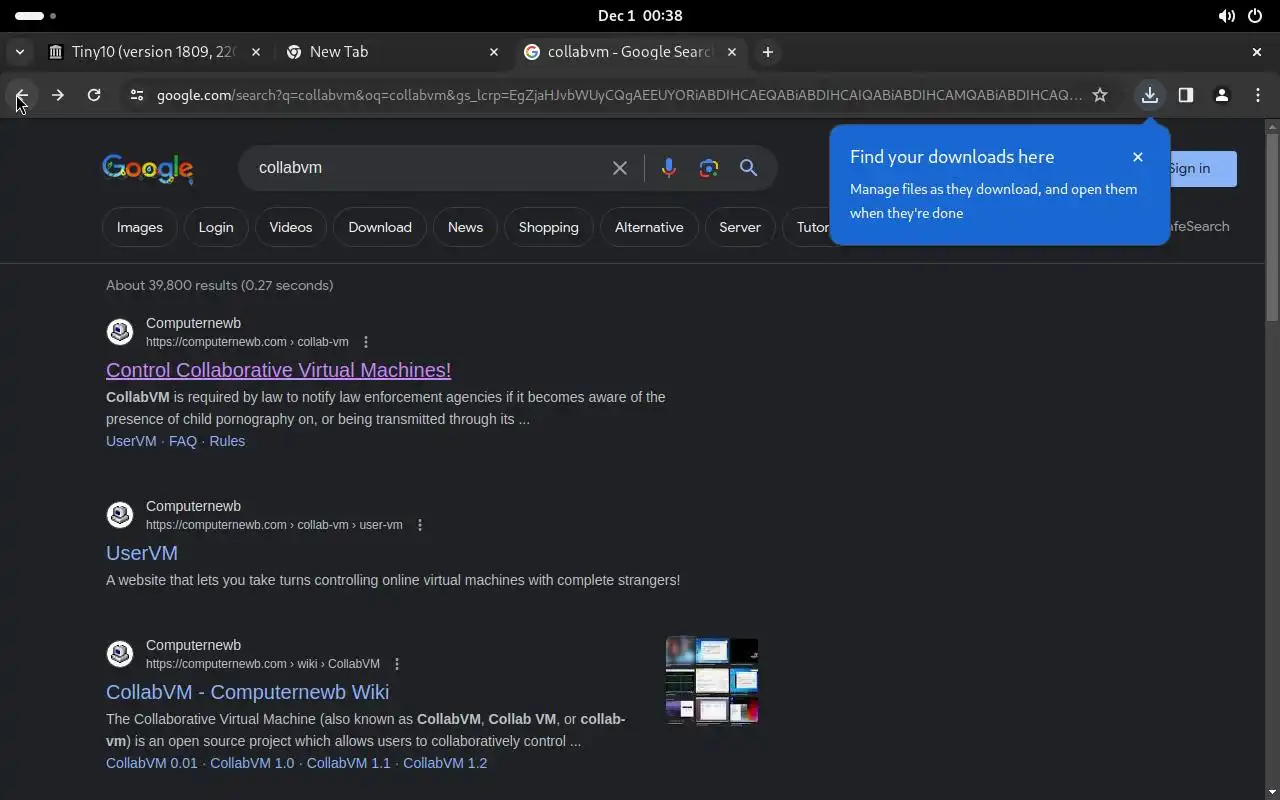
Task: Search by image with Google Lens icon
Action: point(709,168)
